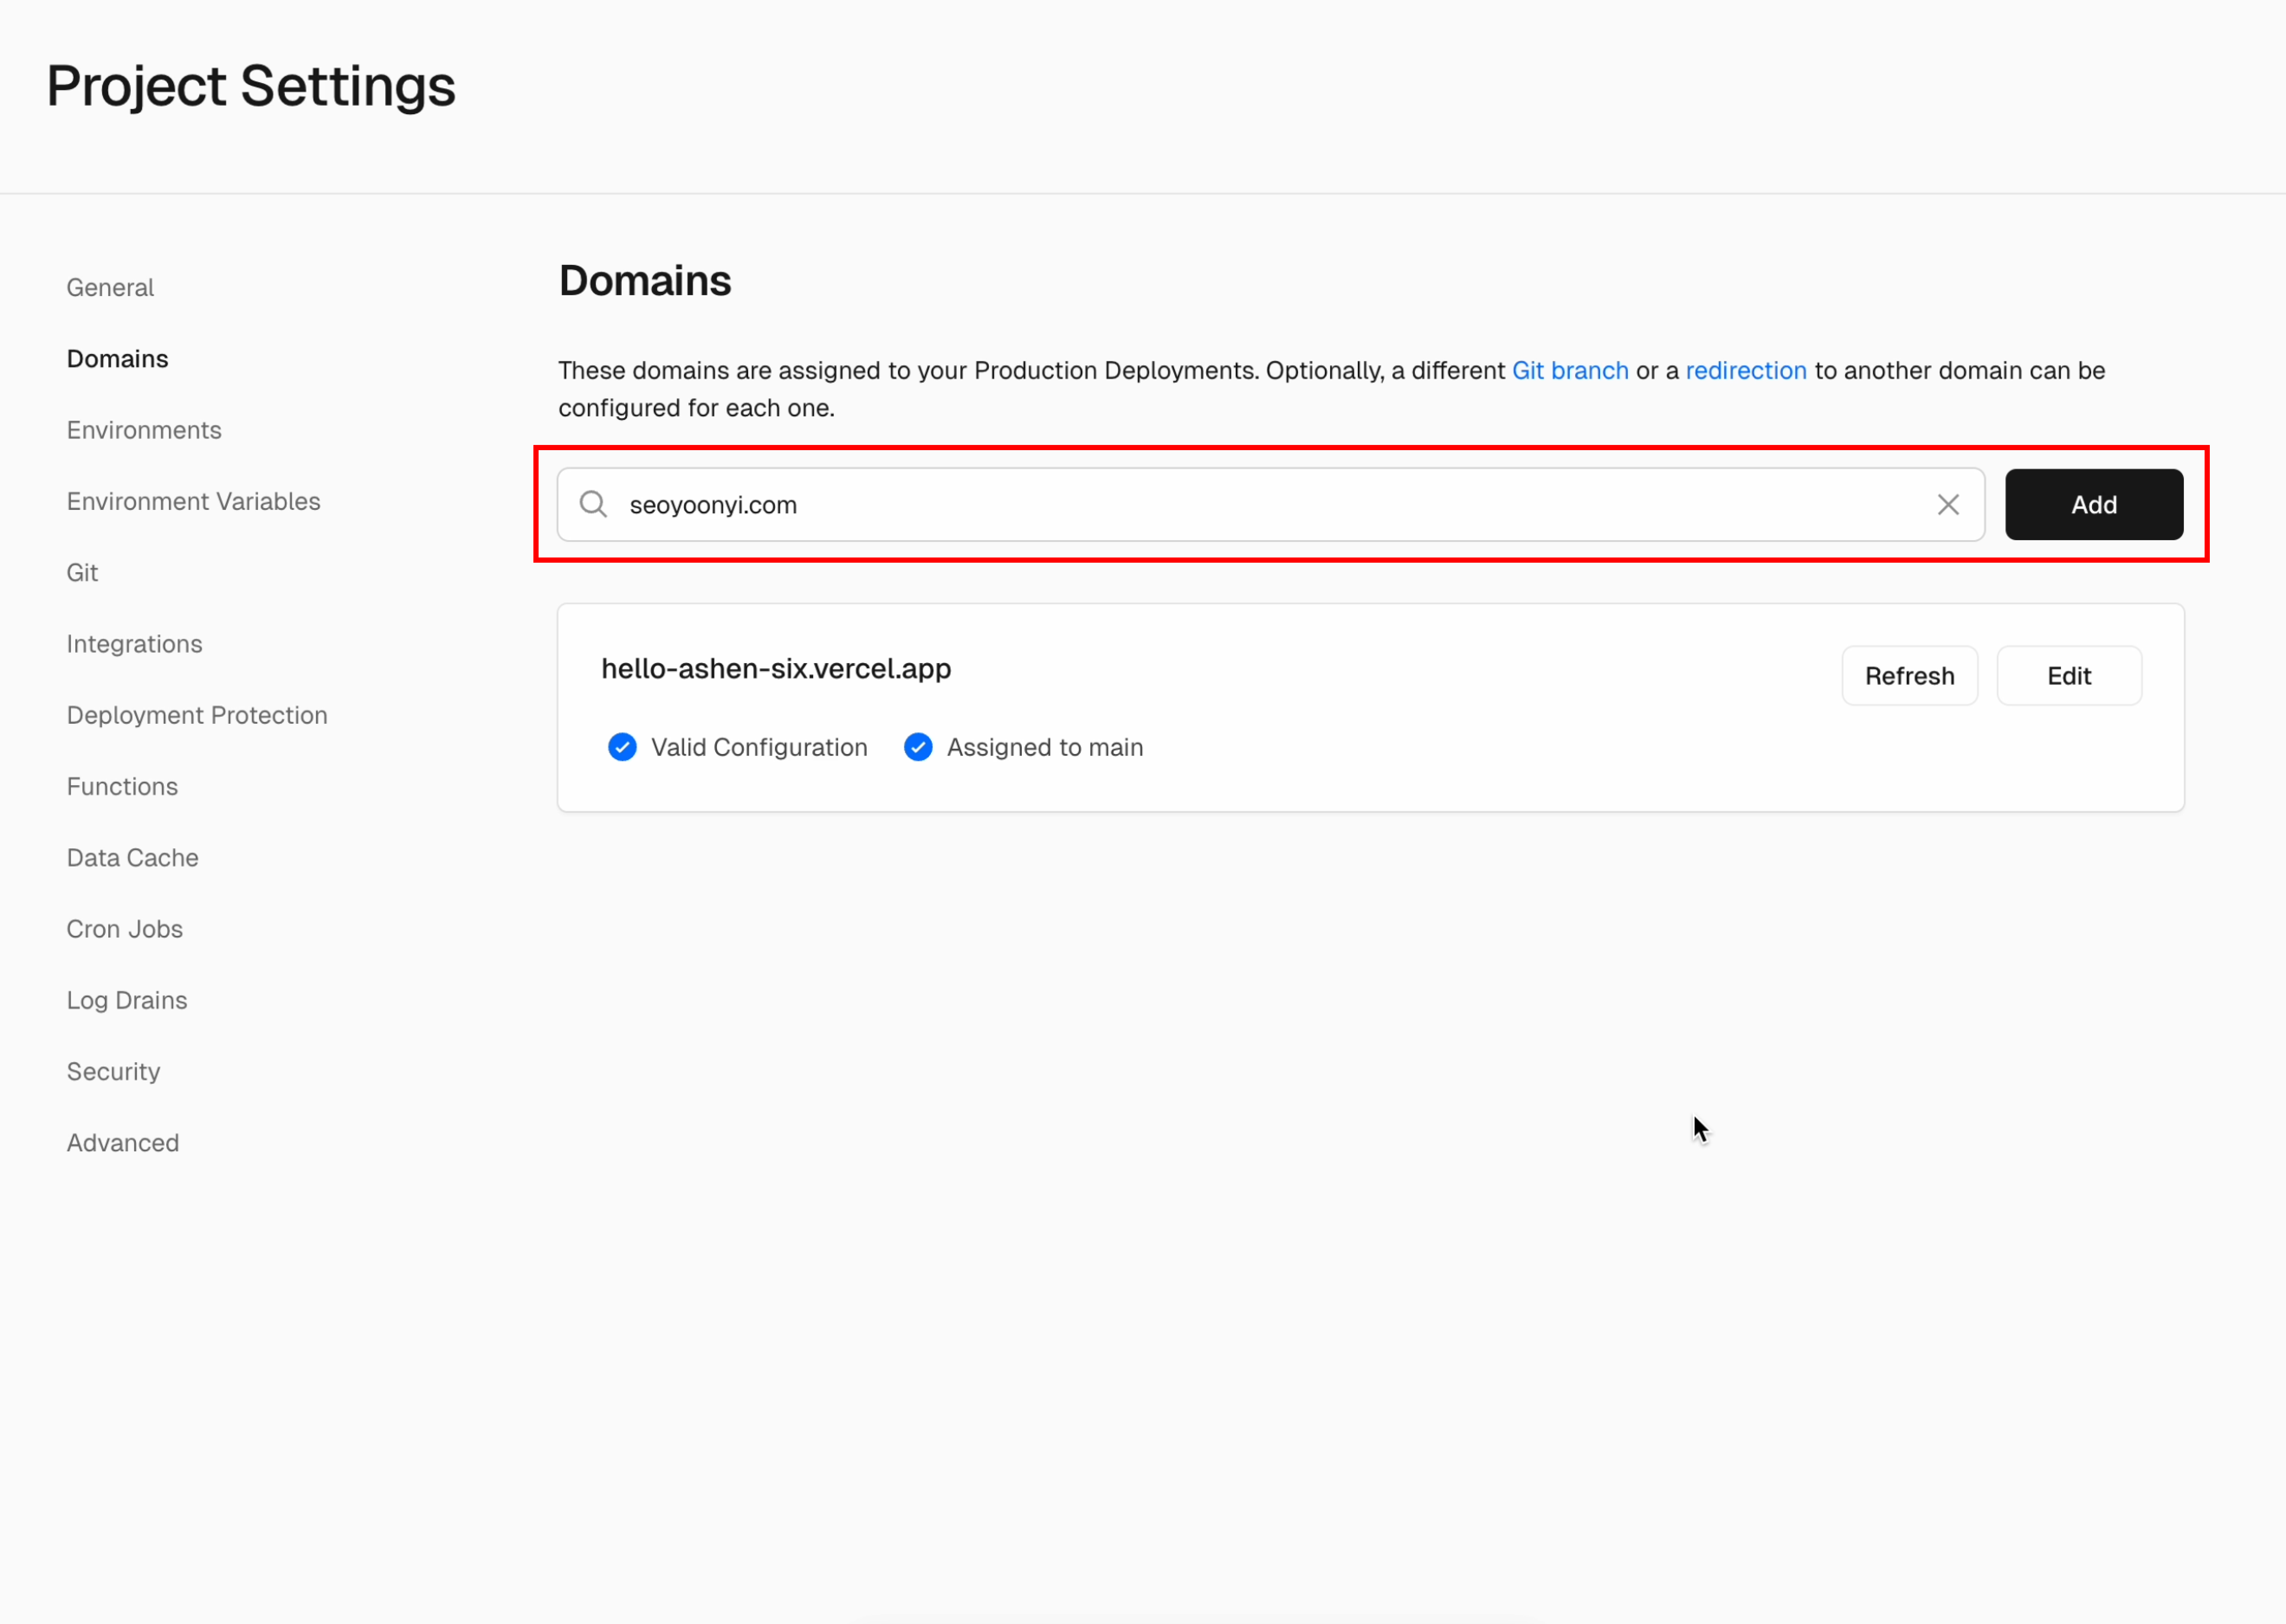Open the Git branch link
Image resolution: width=2286 pixels, height=1624 pixels.
coord(1569,370)
